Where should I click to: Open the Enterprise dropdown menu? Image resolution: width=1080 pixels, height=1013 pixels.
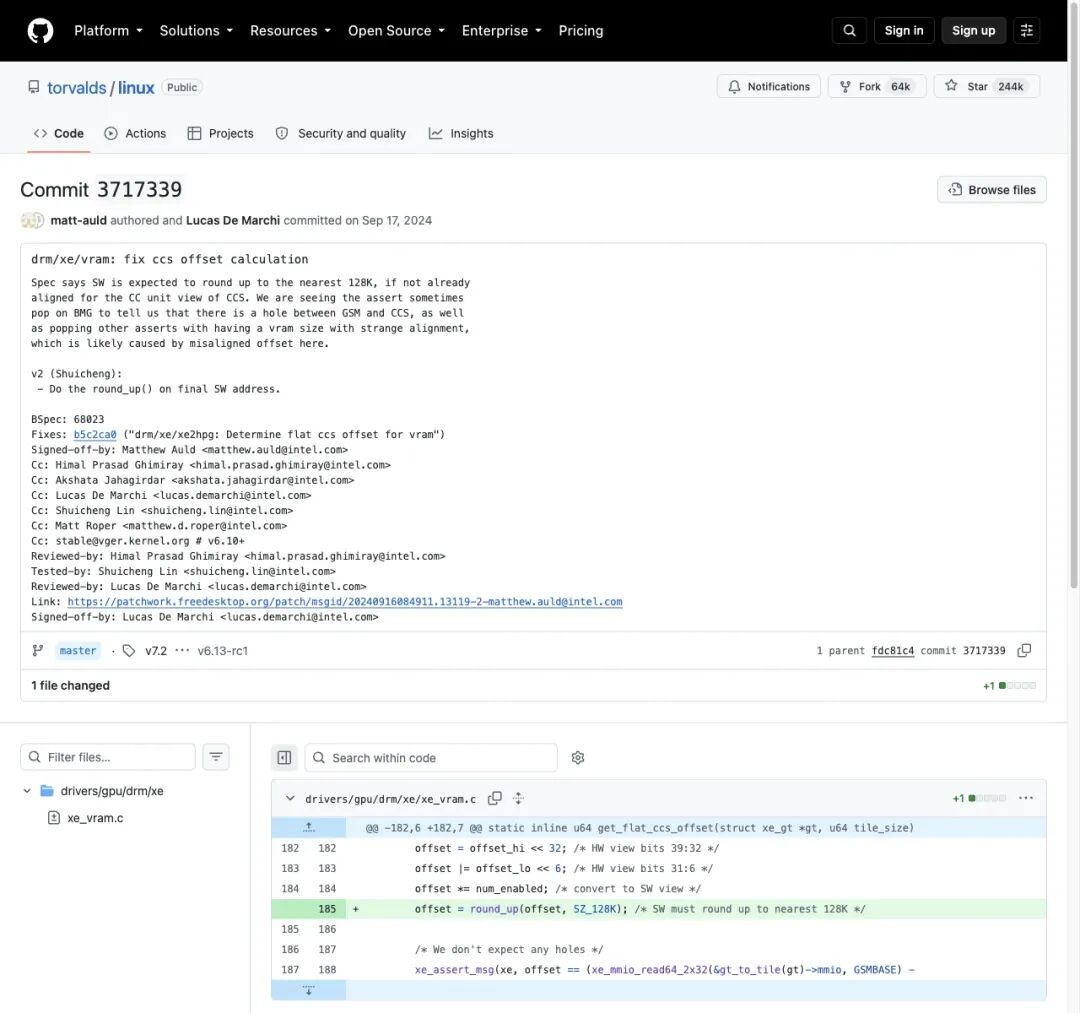[501, 31]
